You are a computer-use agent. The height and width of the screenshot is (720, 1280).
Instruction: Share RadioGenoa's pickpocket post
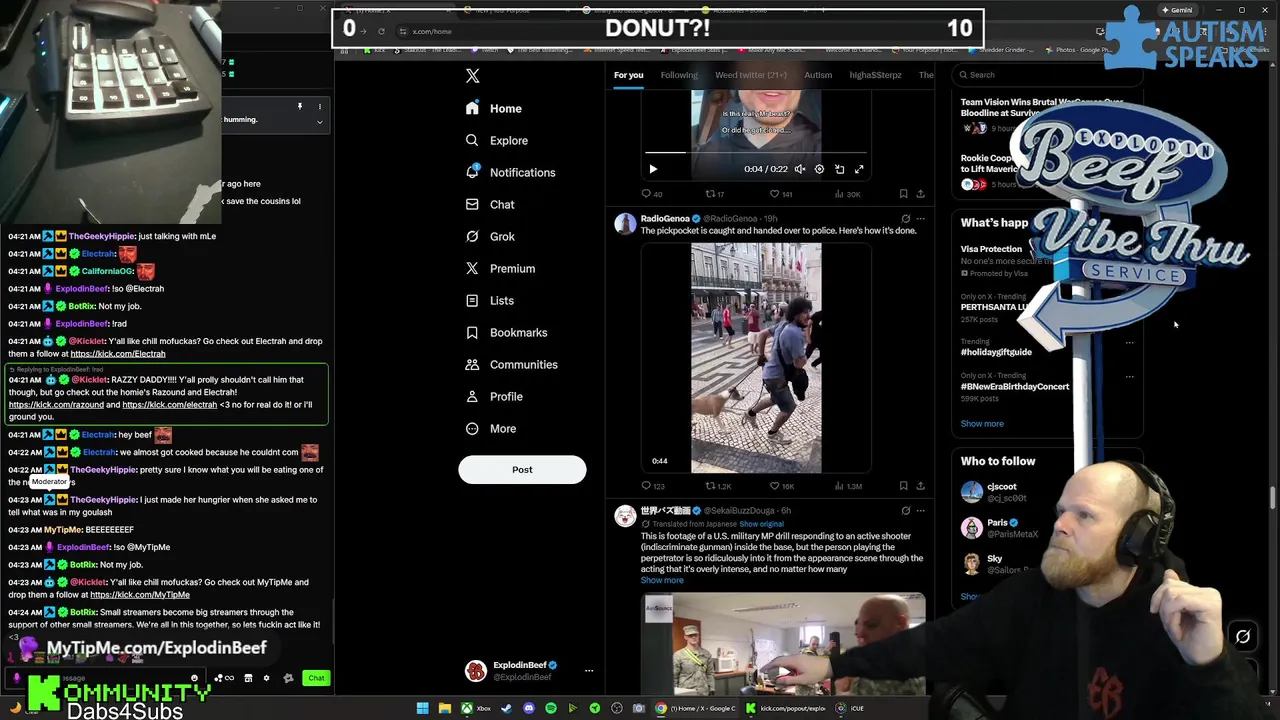coord(920,486)
